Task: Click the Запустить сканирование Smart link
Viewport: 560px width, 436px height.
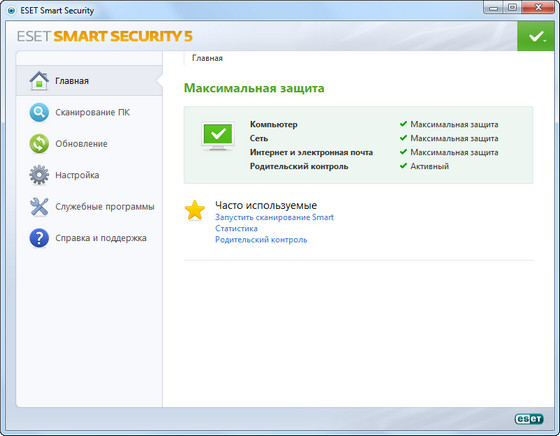Action: [x=274, y=217]
